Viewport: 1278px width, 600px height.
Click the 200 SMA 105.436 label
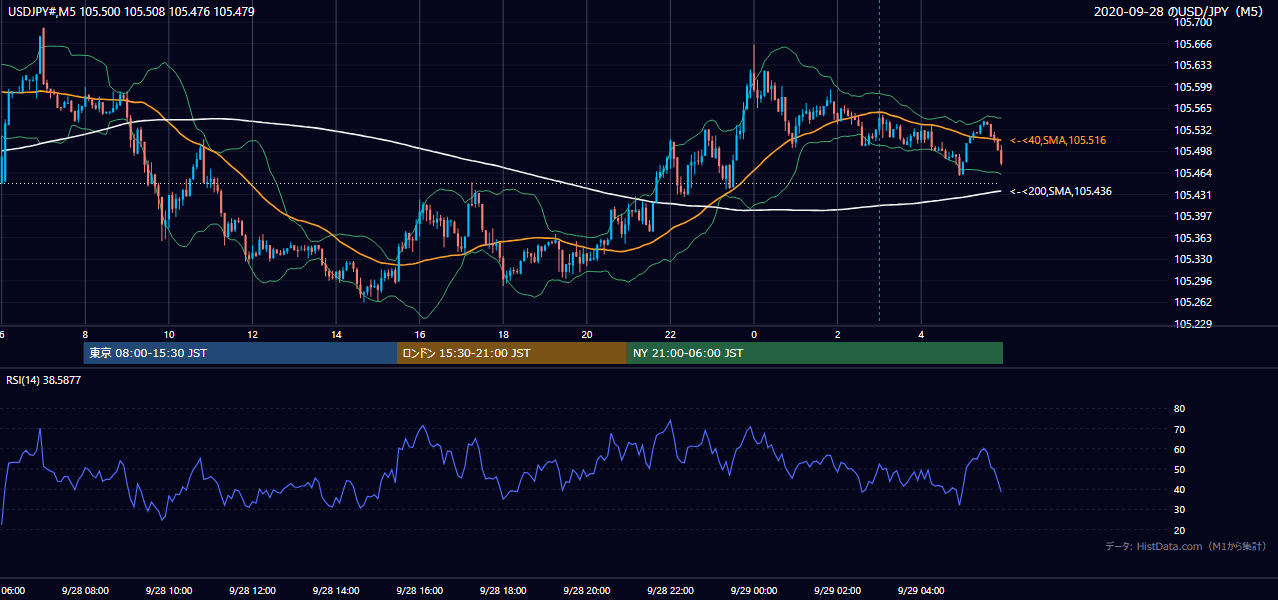(x=1061, y=191)
